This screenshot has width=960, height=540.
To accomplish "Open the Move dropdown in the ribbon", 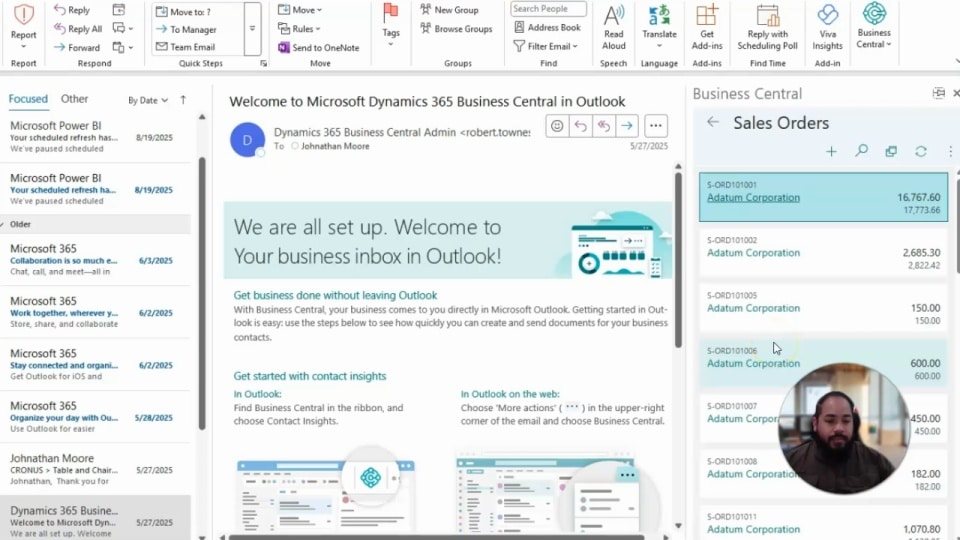I will pyautogui.click(x=300, y=10).
